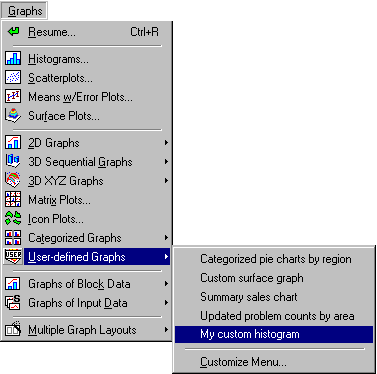
Task: Expand Multiple Graph Layouts submenu arrow
Action: click(x=166, y=330)
